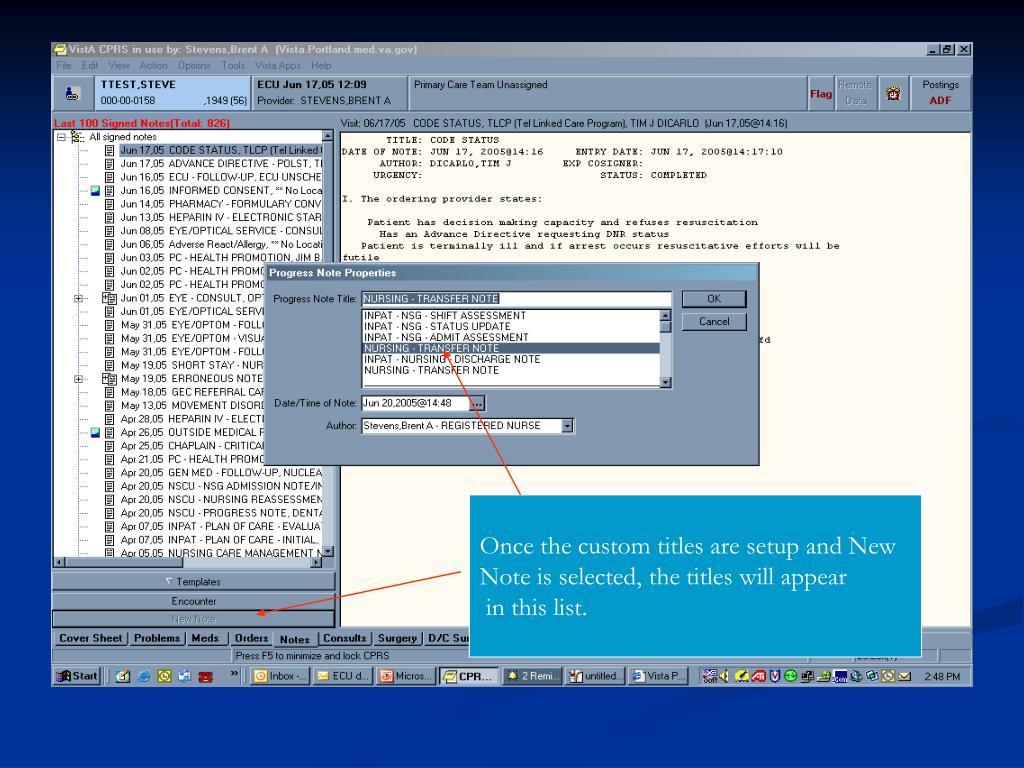Click stacked-notes icon of May 19,05 ERRONEOUS NOTE
1024x768 pixels.
[109, 379]
